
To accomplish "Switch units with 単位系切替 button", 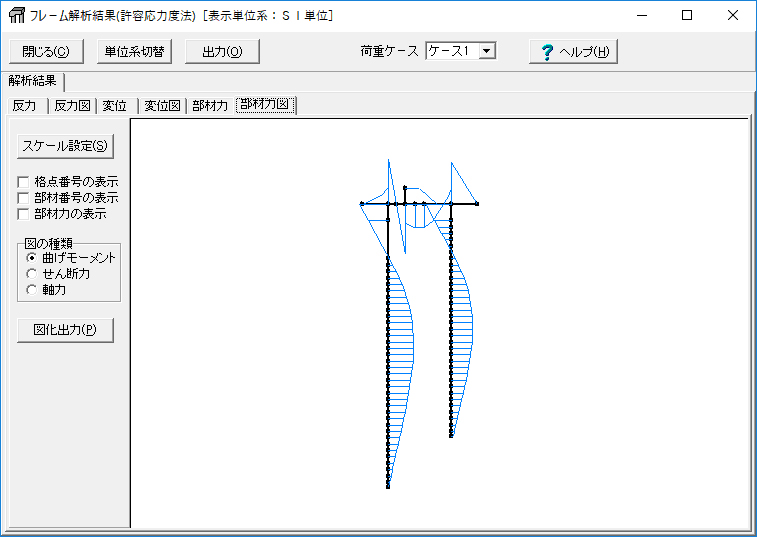I will [134, 51].
